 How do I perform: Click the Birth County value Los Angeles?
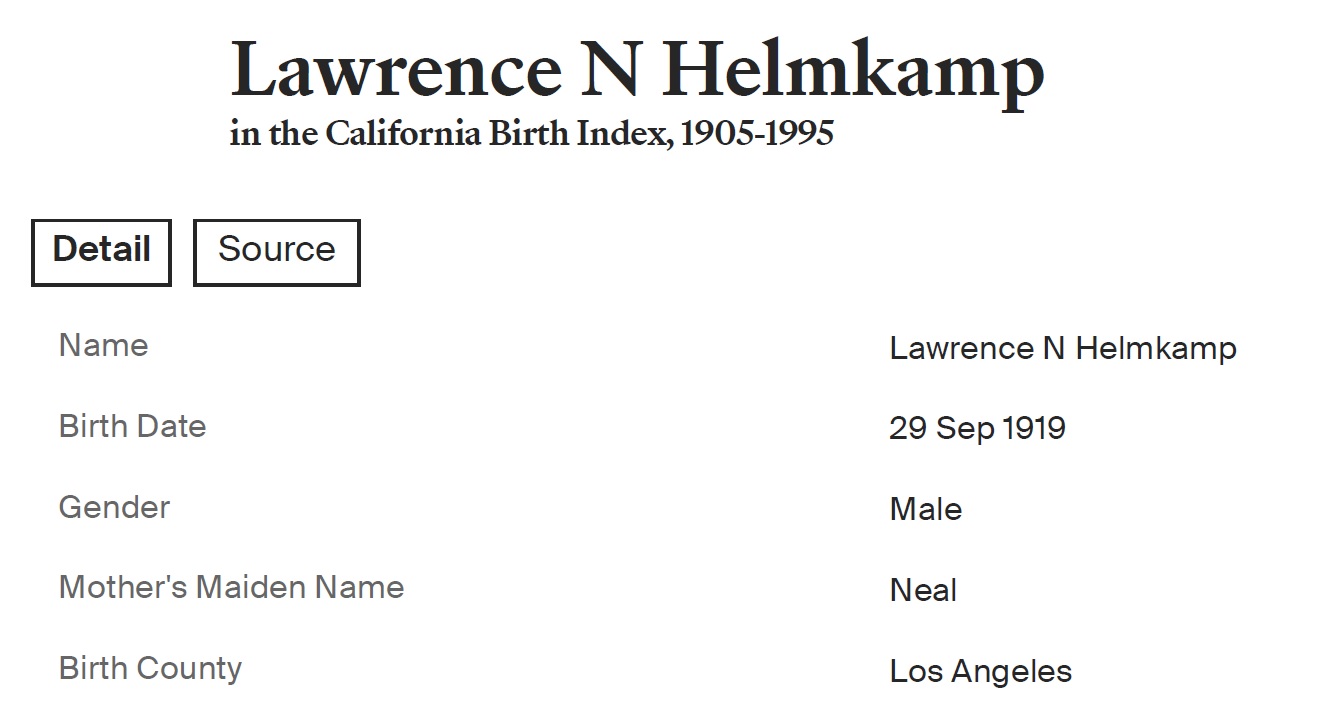point(980,671)
